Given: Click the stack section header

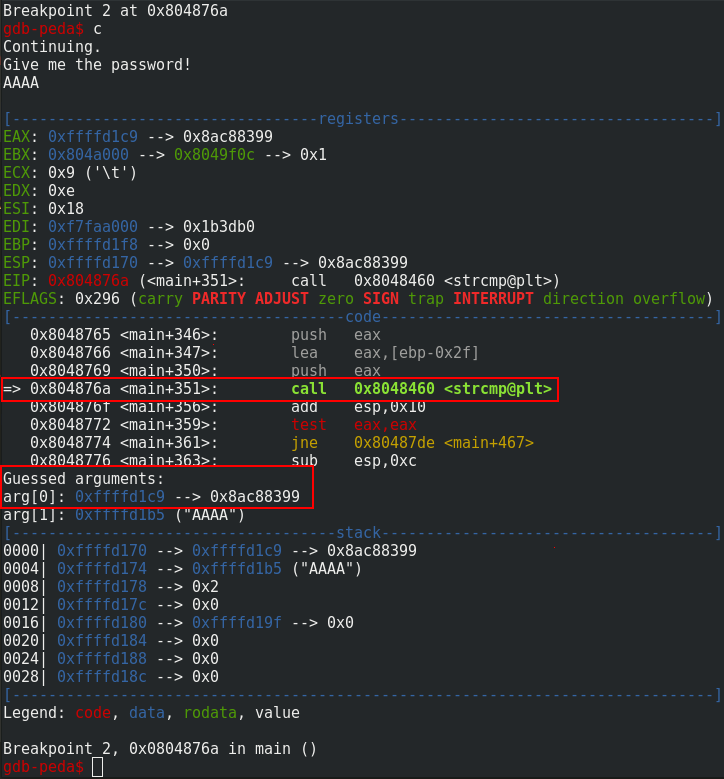Looking at the screenshot, I should pyautogui.click(x=358, y=533).
